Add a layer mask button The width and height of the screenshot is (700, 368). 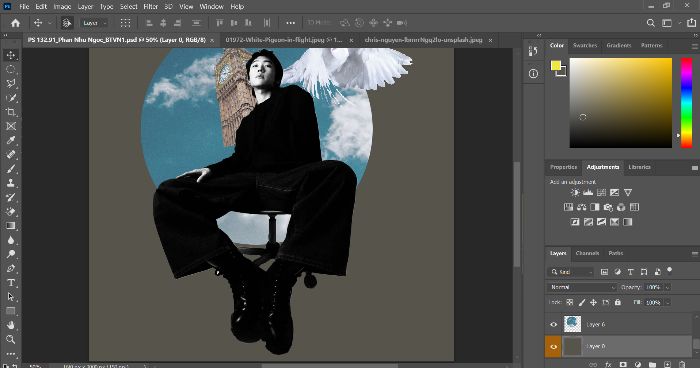pyautogui.click(x=623, y=364)
